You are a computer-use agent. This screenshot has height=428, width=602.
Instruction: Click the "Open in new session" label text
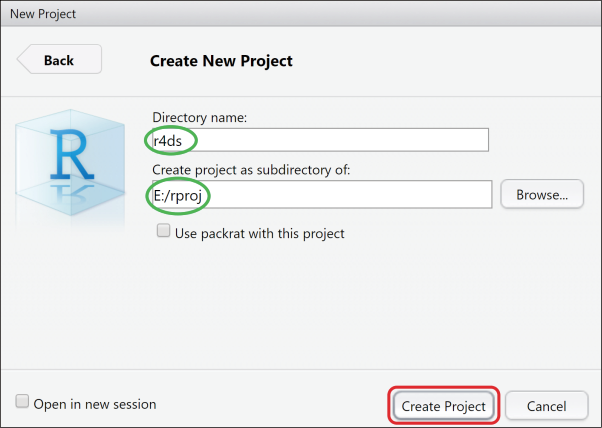click(95, 404)
